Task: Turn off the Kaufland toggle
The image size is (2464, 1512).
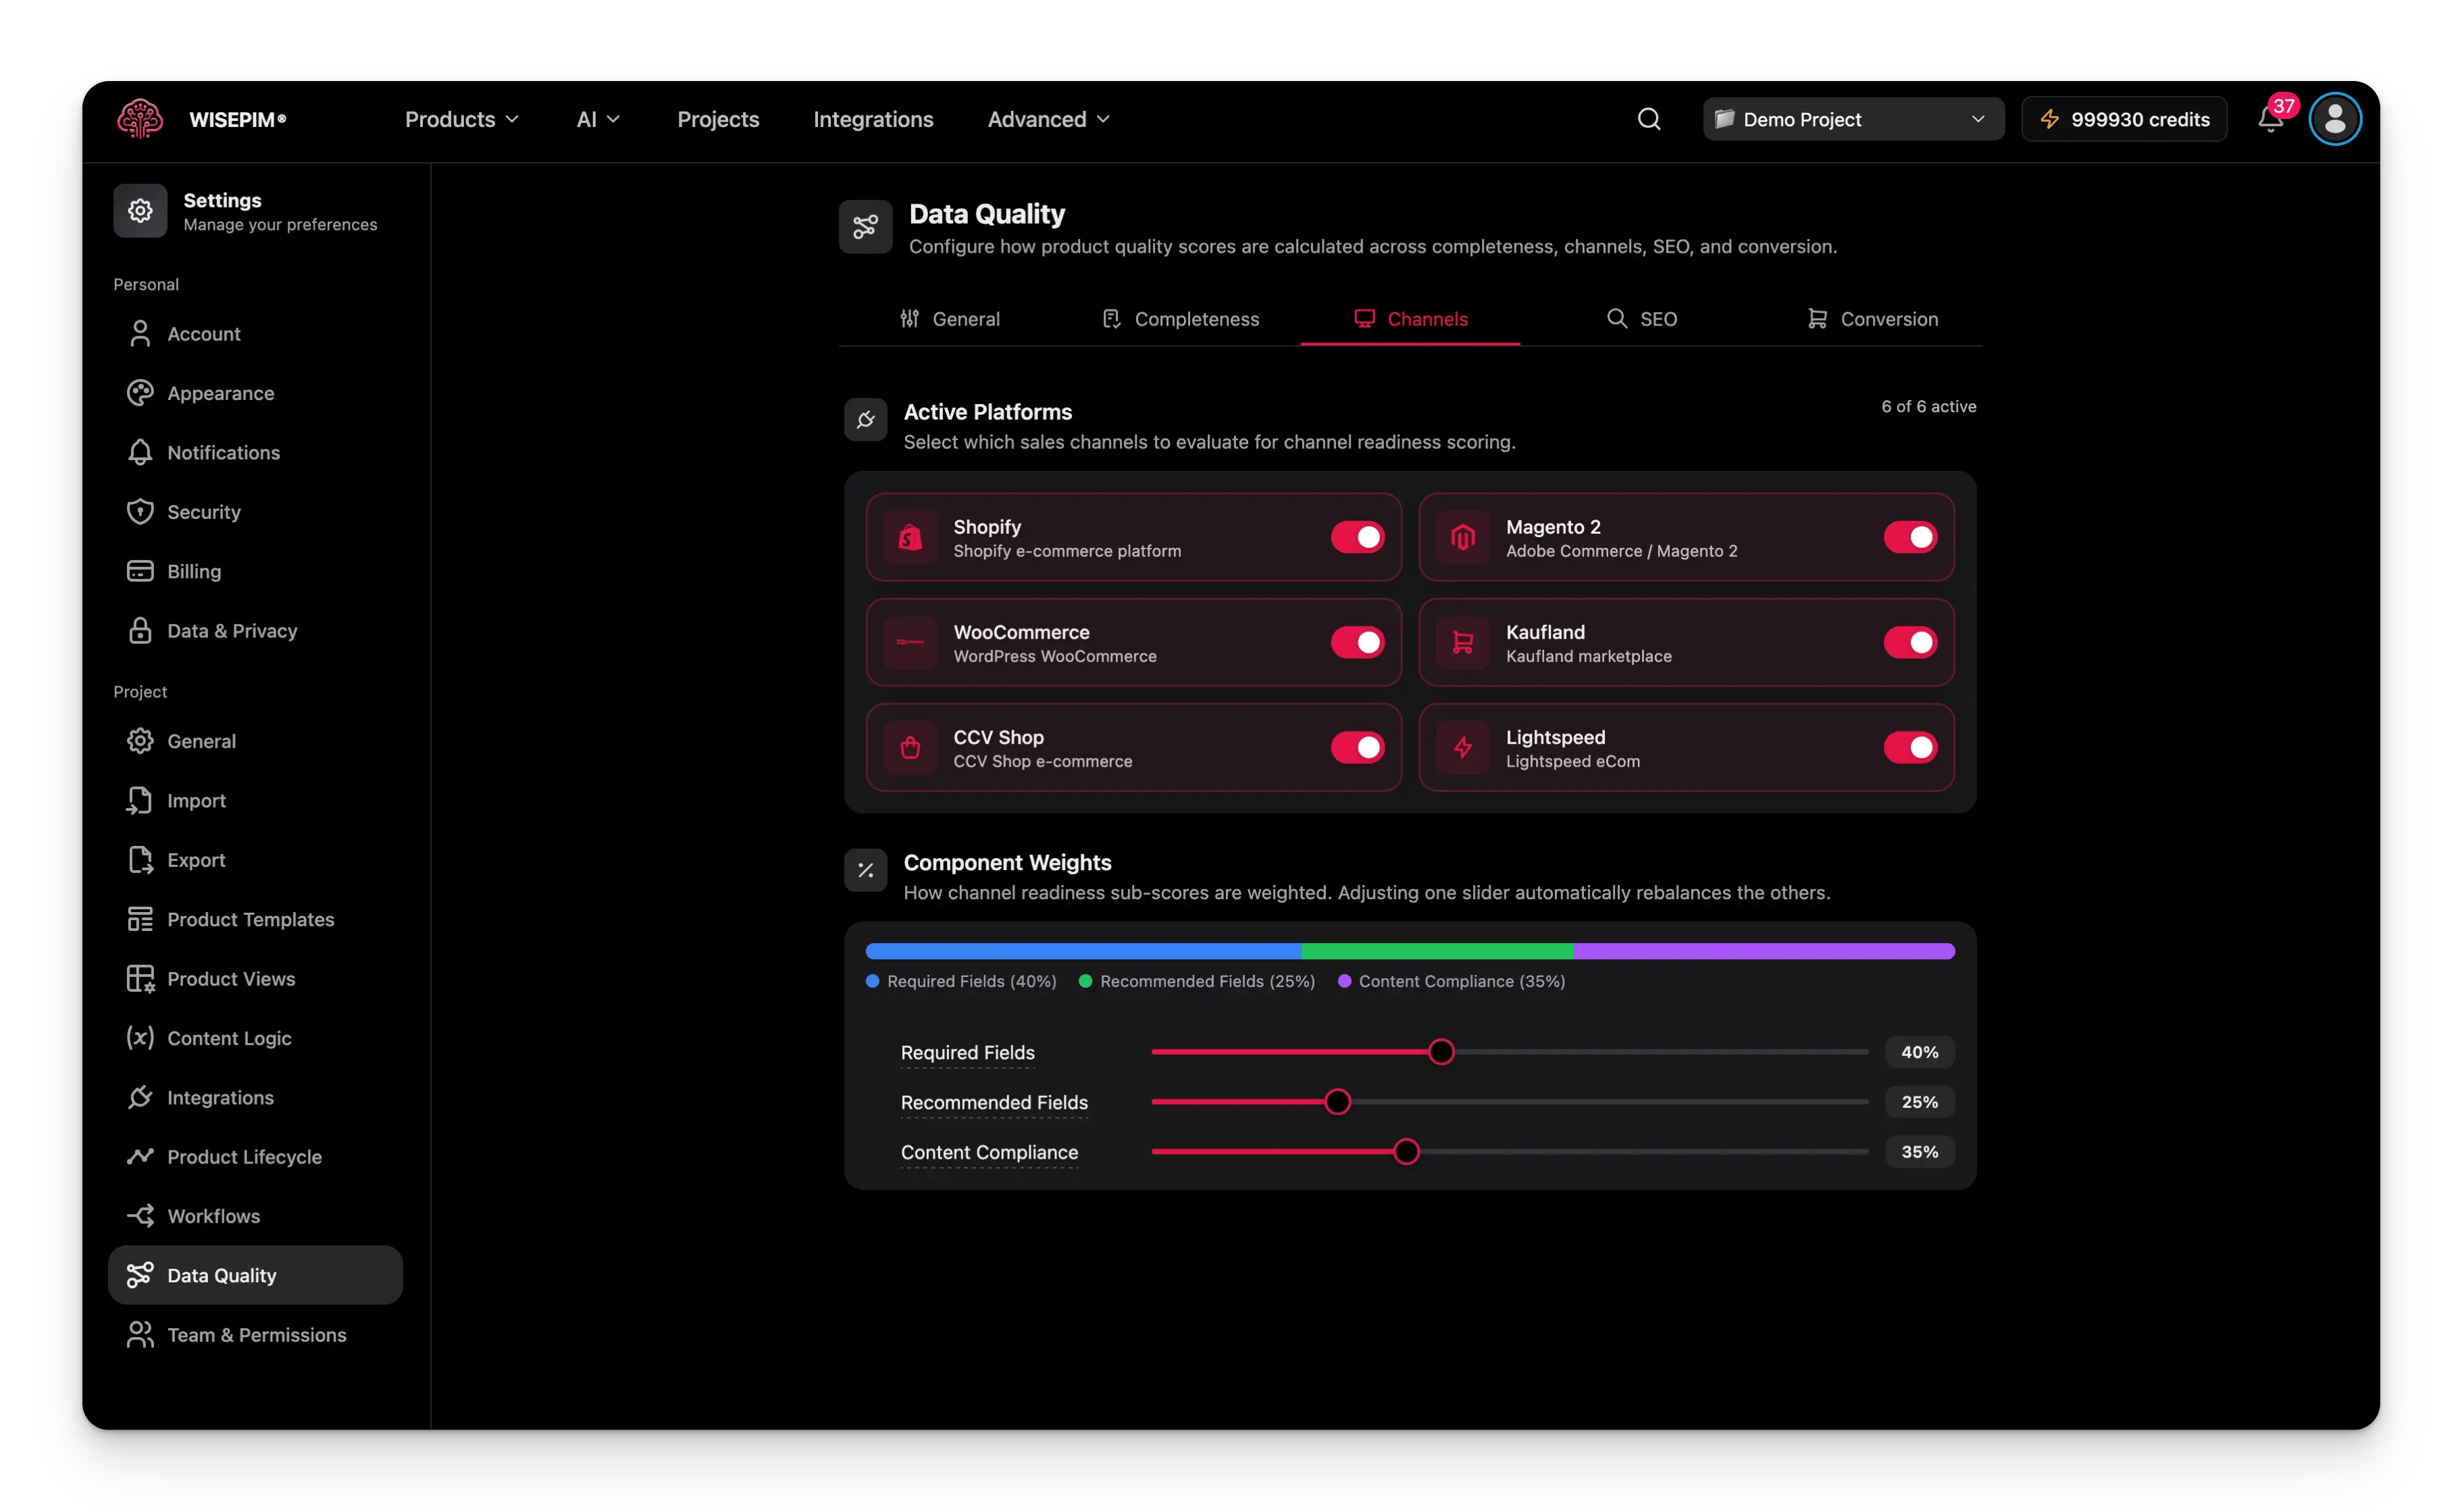Action: click(x=1910, y=642)
